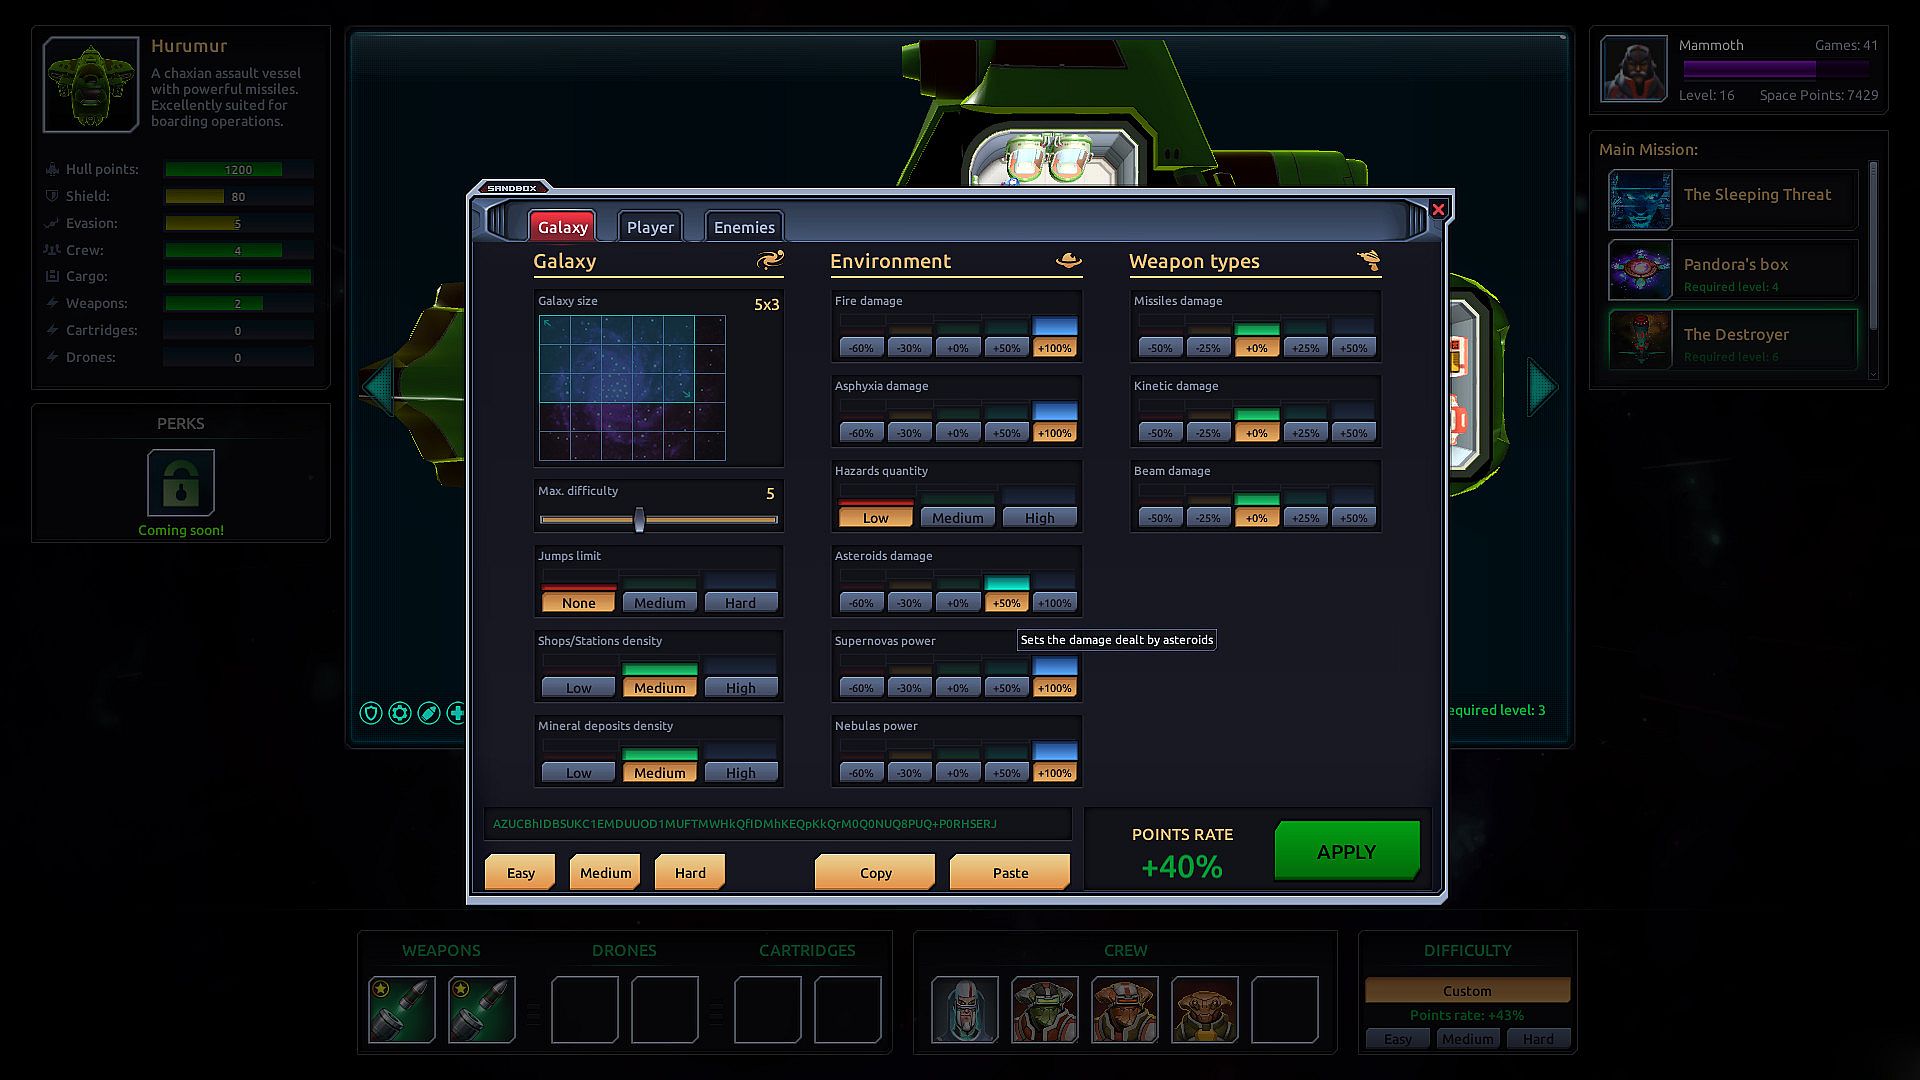Set Hazards quantity to High
Image resolution: width=1920 pixels, height=1080 pixels.
point(1039,517)
